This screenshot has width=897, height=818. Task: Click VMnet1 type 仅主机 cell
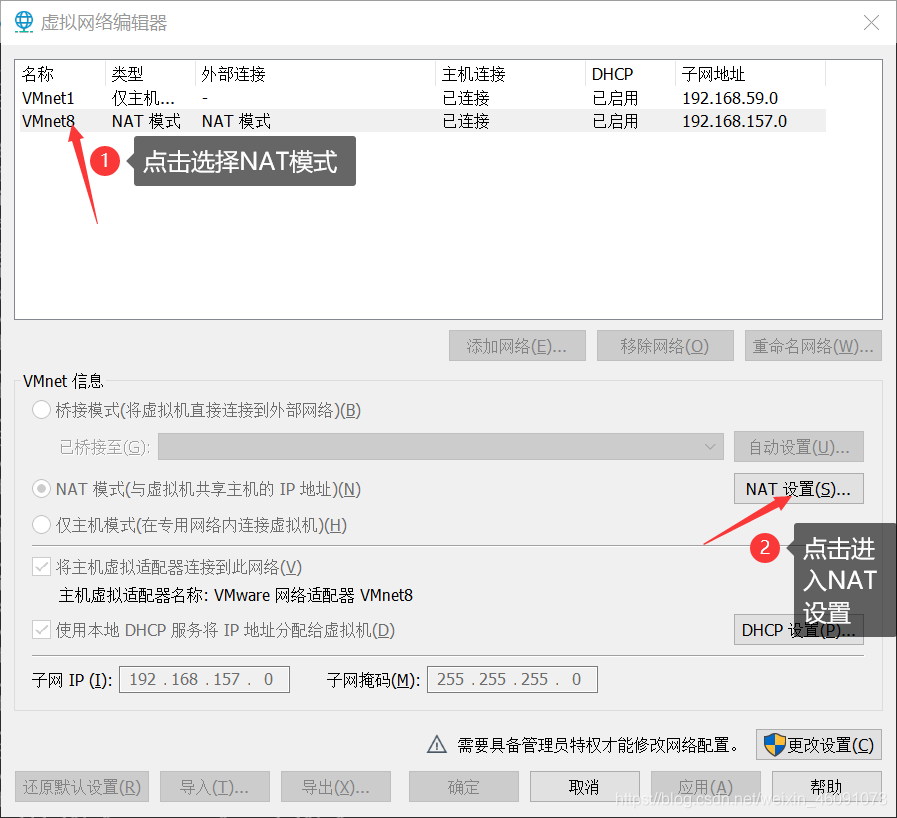pyautogui.click(x=143, y=98)
